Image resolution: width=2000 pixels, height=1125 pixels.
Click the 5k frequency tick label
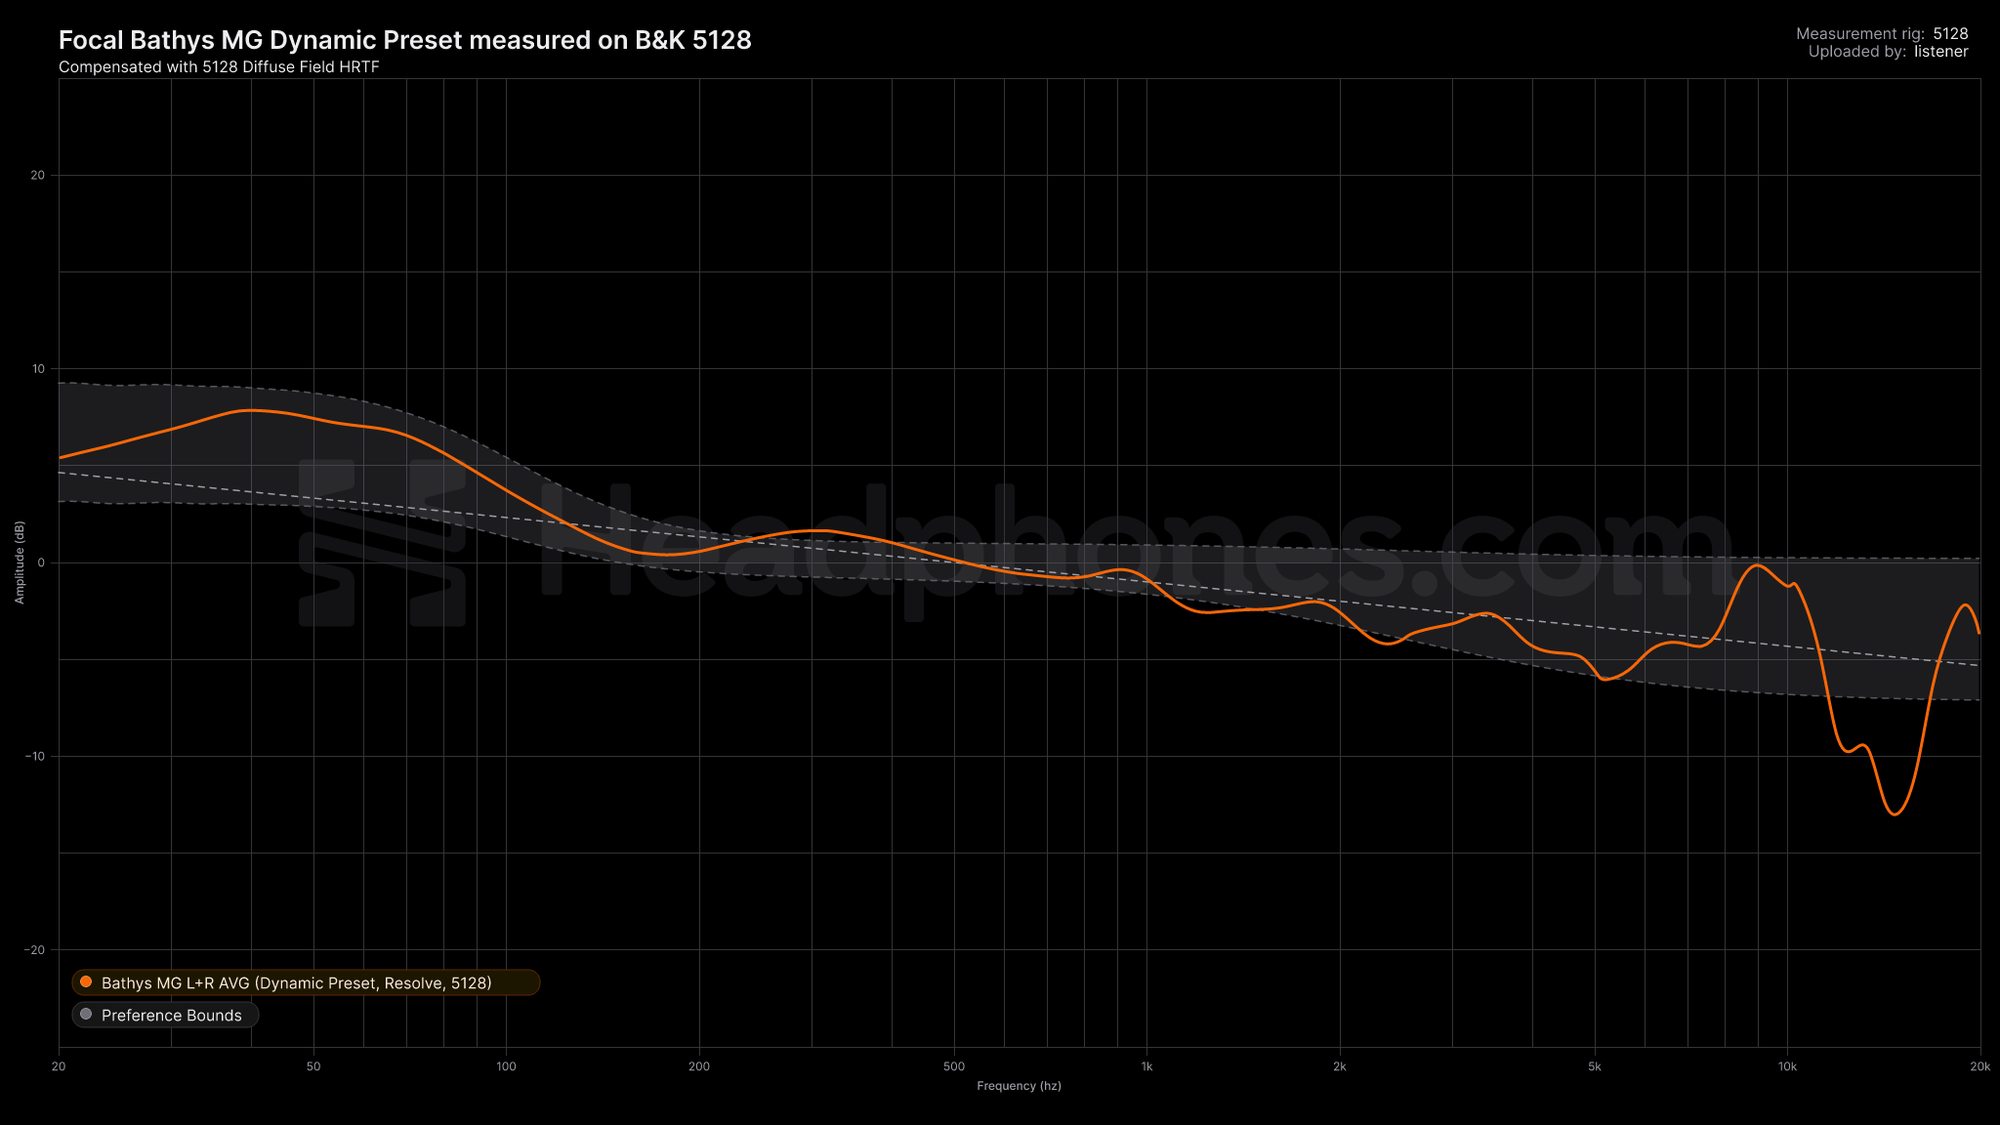(1594, 1067)
